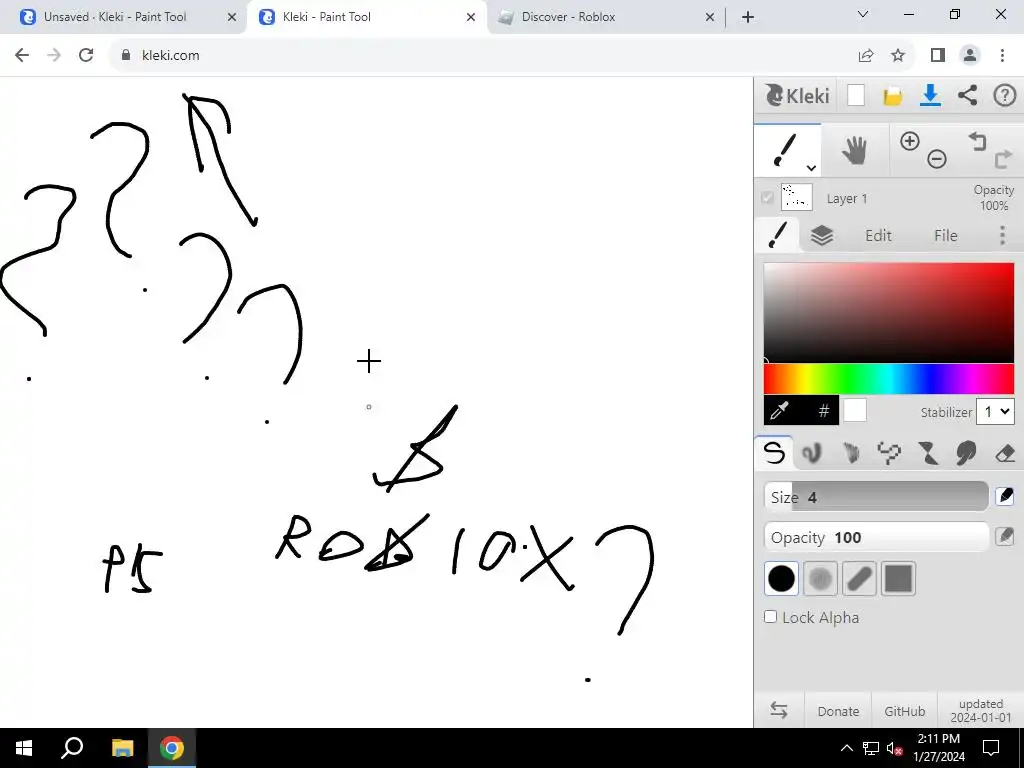
Task: Open the Chrome profile icon
Action: pos(970,55)
